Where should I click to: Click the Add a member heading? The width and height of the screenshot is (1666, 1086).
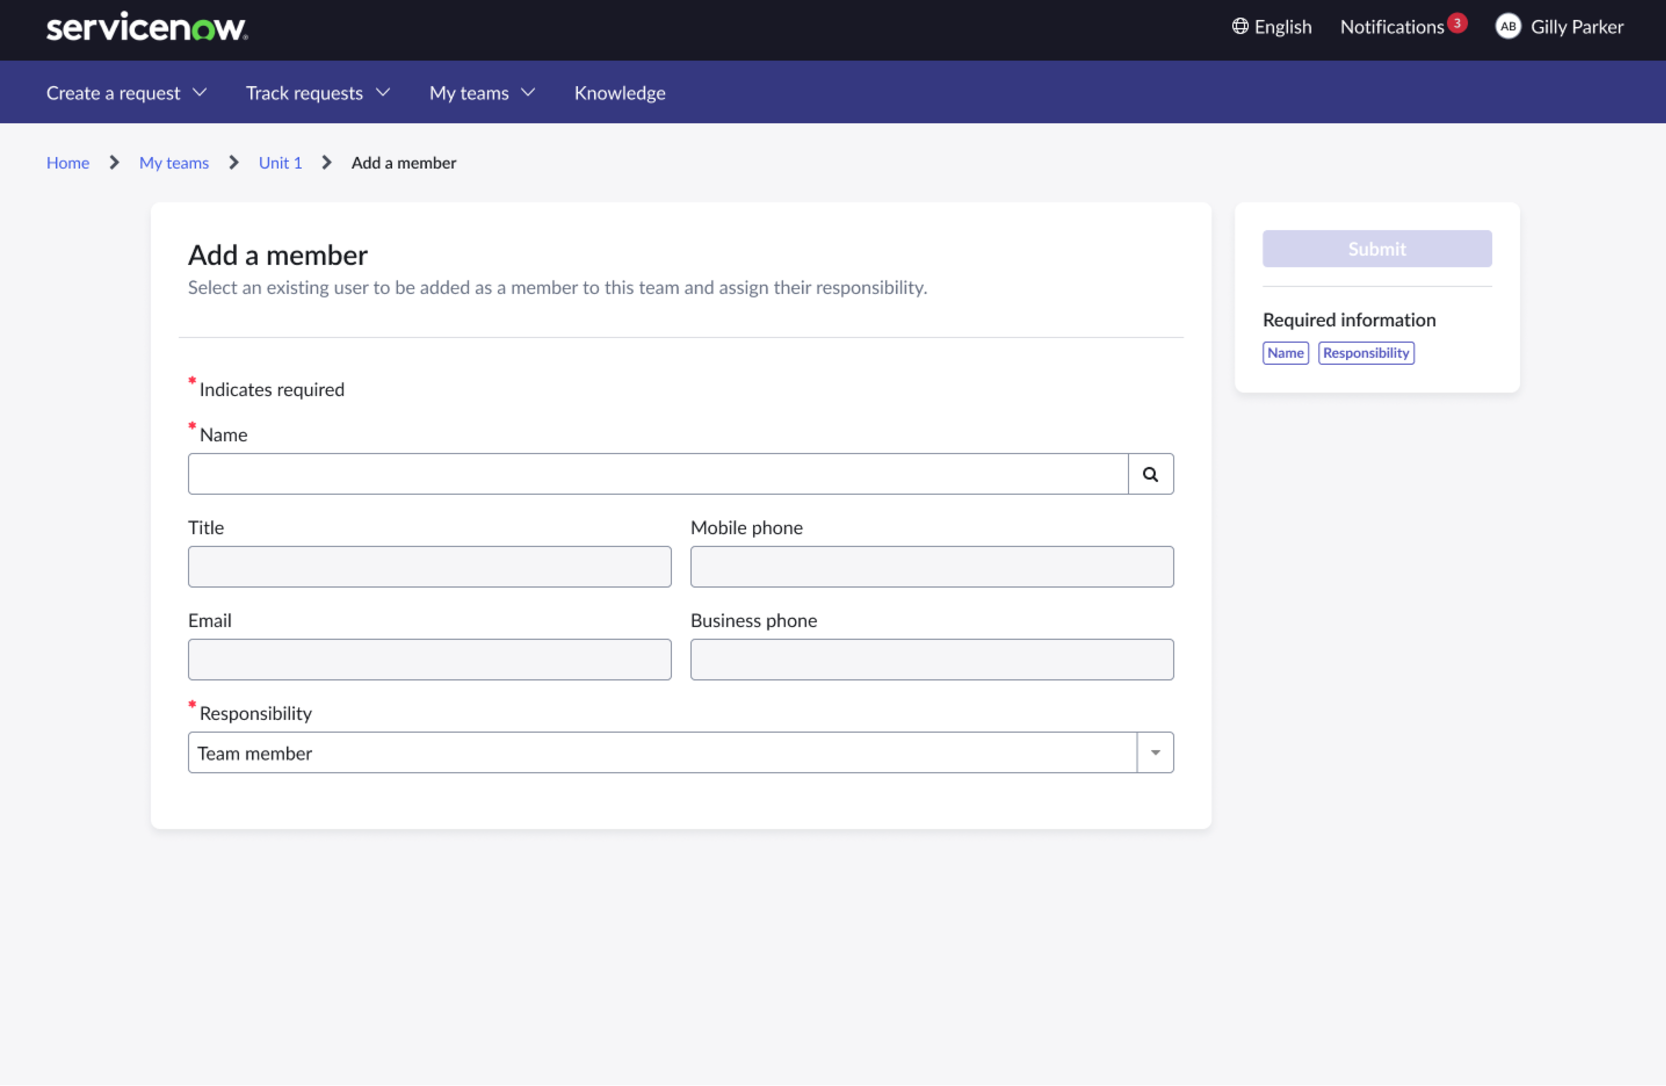[278, 256]
